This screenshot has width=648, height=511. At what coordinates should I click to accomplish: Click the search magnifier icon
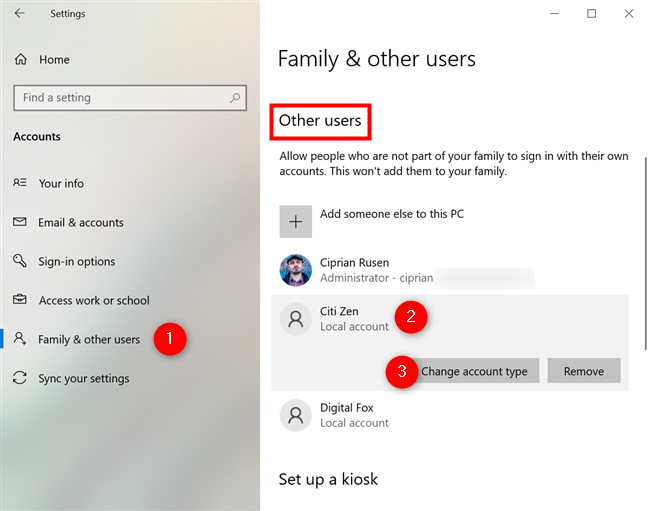[235, 98]
